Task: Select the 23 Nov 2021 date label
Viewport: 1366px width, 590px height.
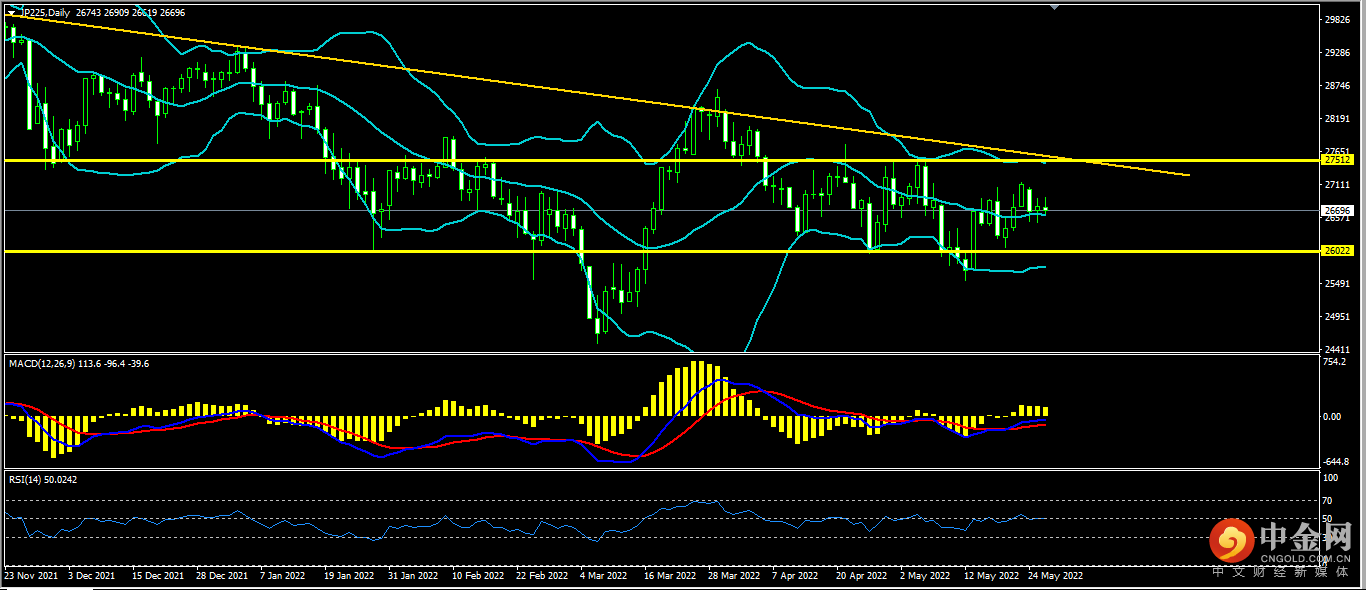Action: [31, 576]
